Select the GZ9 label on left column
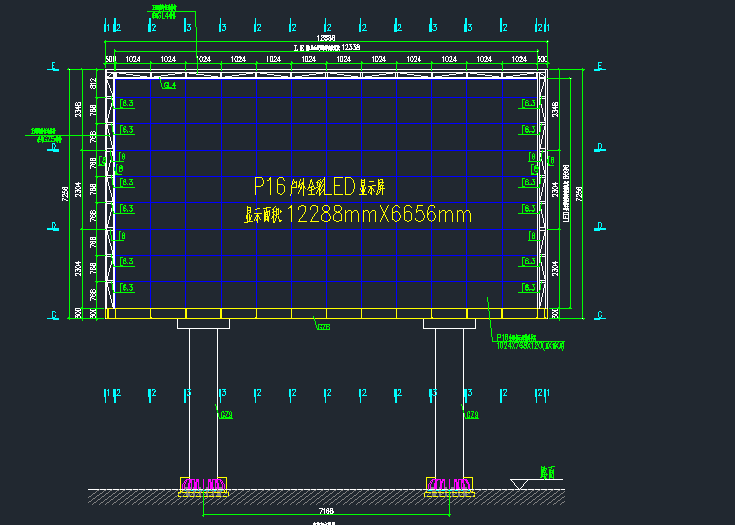Image resolution: width=735 pixels, height=525 pixels. [226, 414]
